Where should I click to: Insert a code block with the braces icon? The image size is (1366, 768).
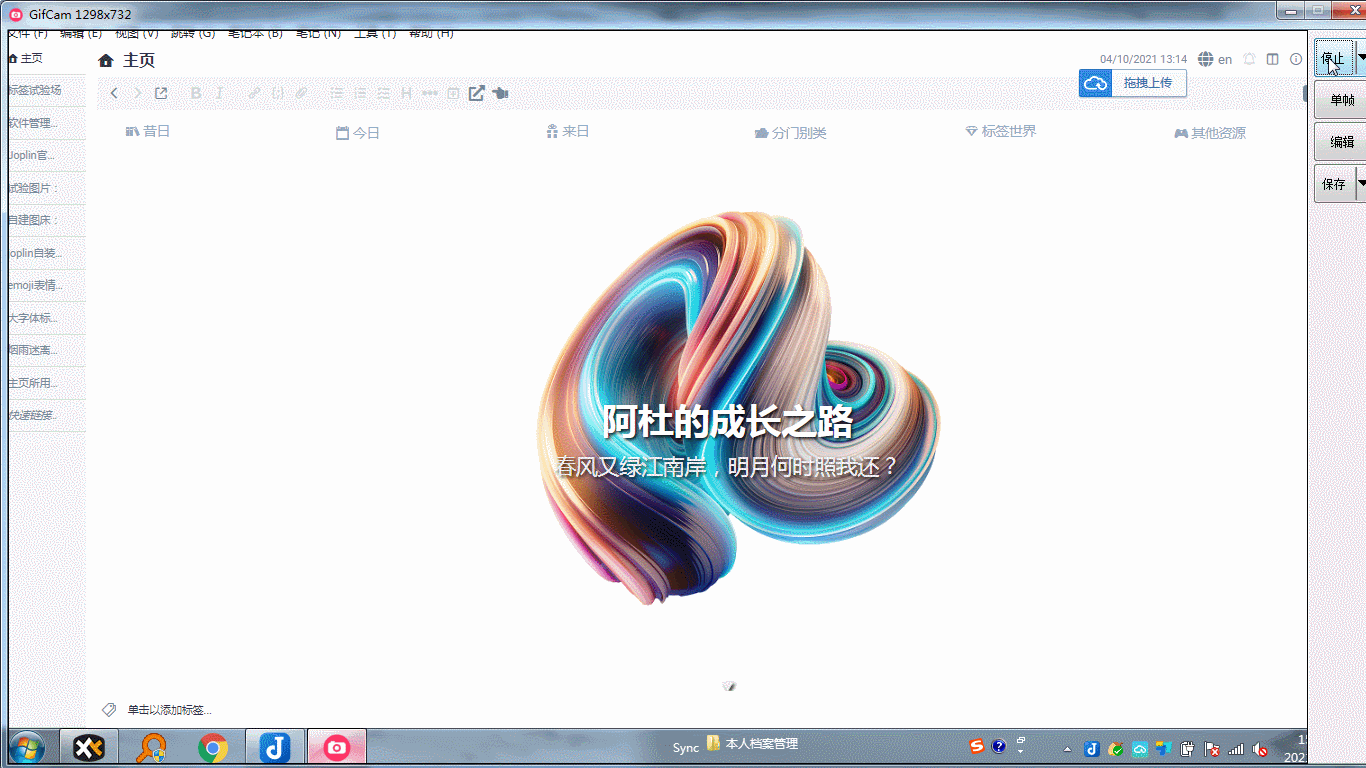tap(278, 93)
